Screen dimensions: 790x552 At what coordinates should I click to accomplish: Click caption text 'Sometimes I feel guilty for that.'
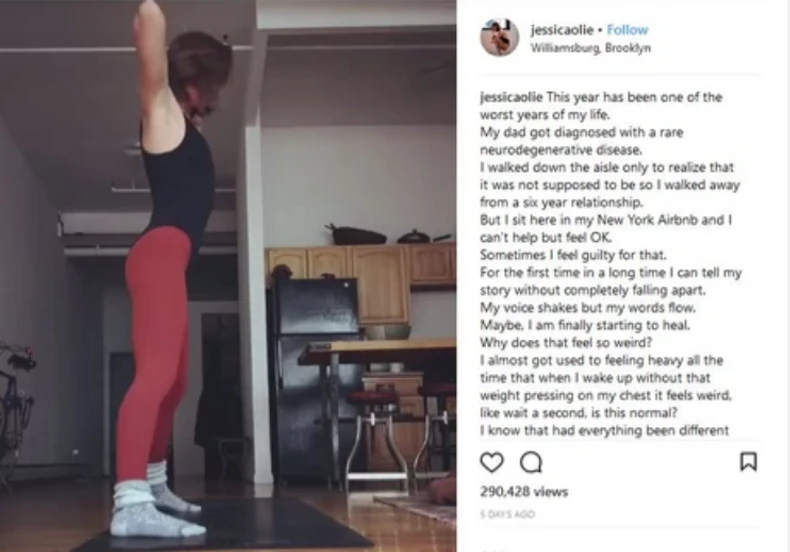(573, 255)
